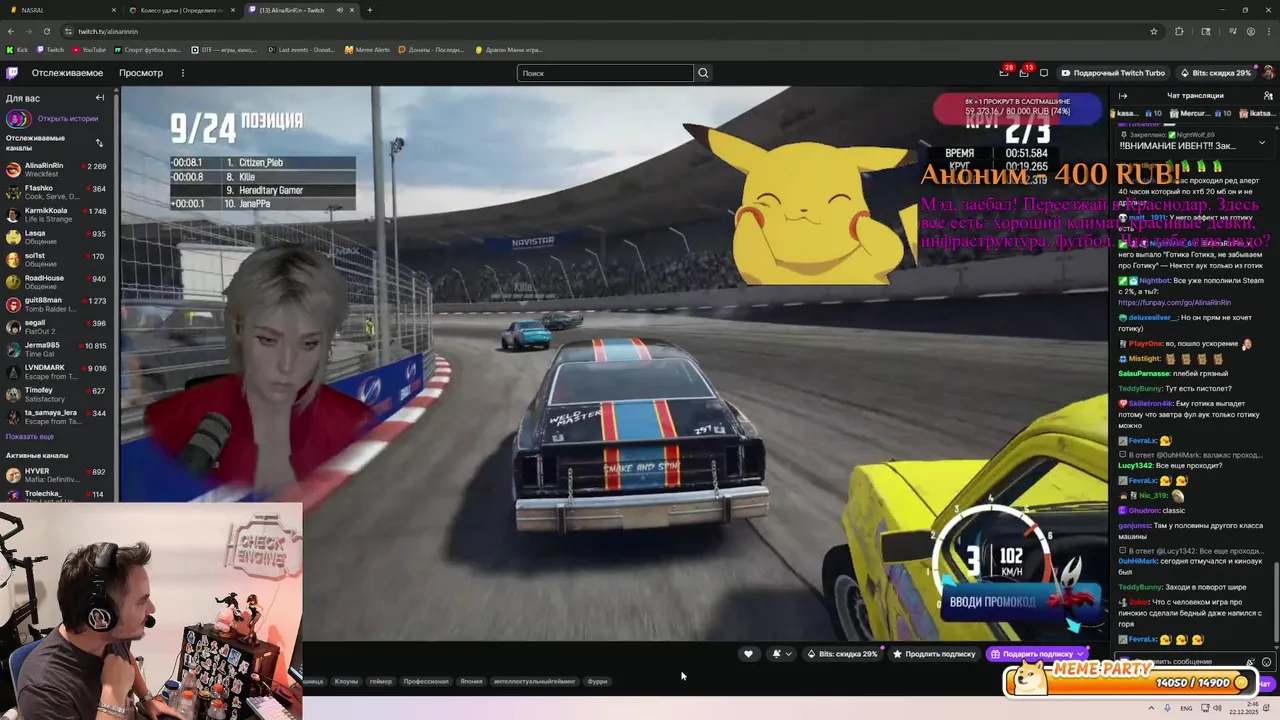This screenshot has height=720, width=1280.
Task: Open the LVNDMARK channel in the sidebar
Action: click(x=57, y=371)
